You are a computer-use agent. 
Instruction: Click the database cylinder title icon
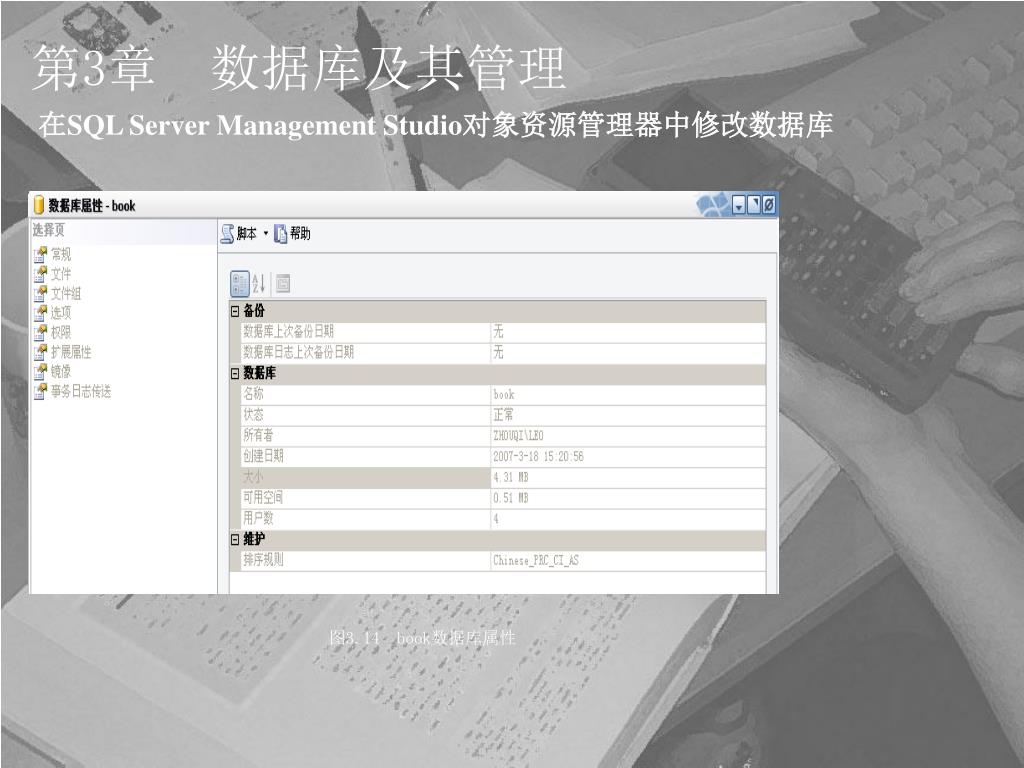click(39, 205)
